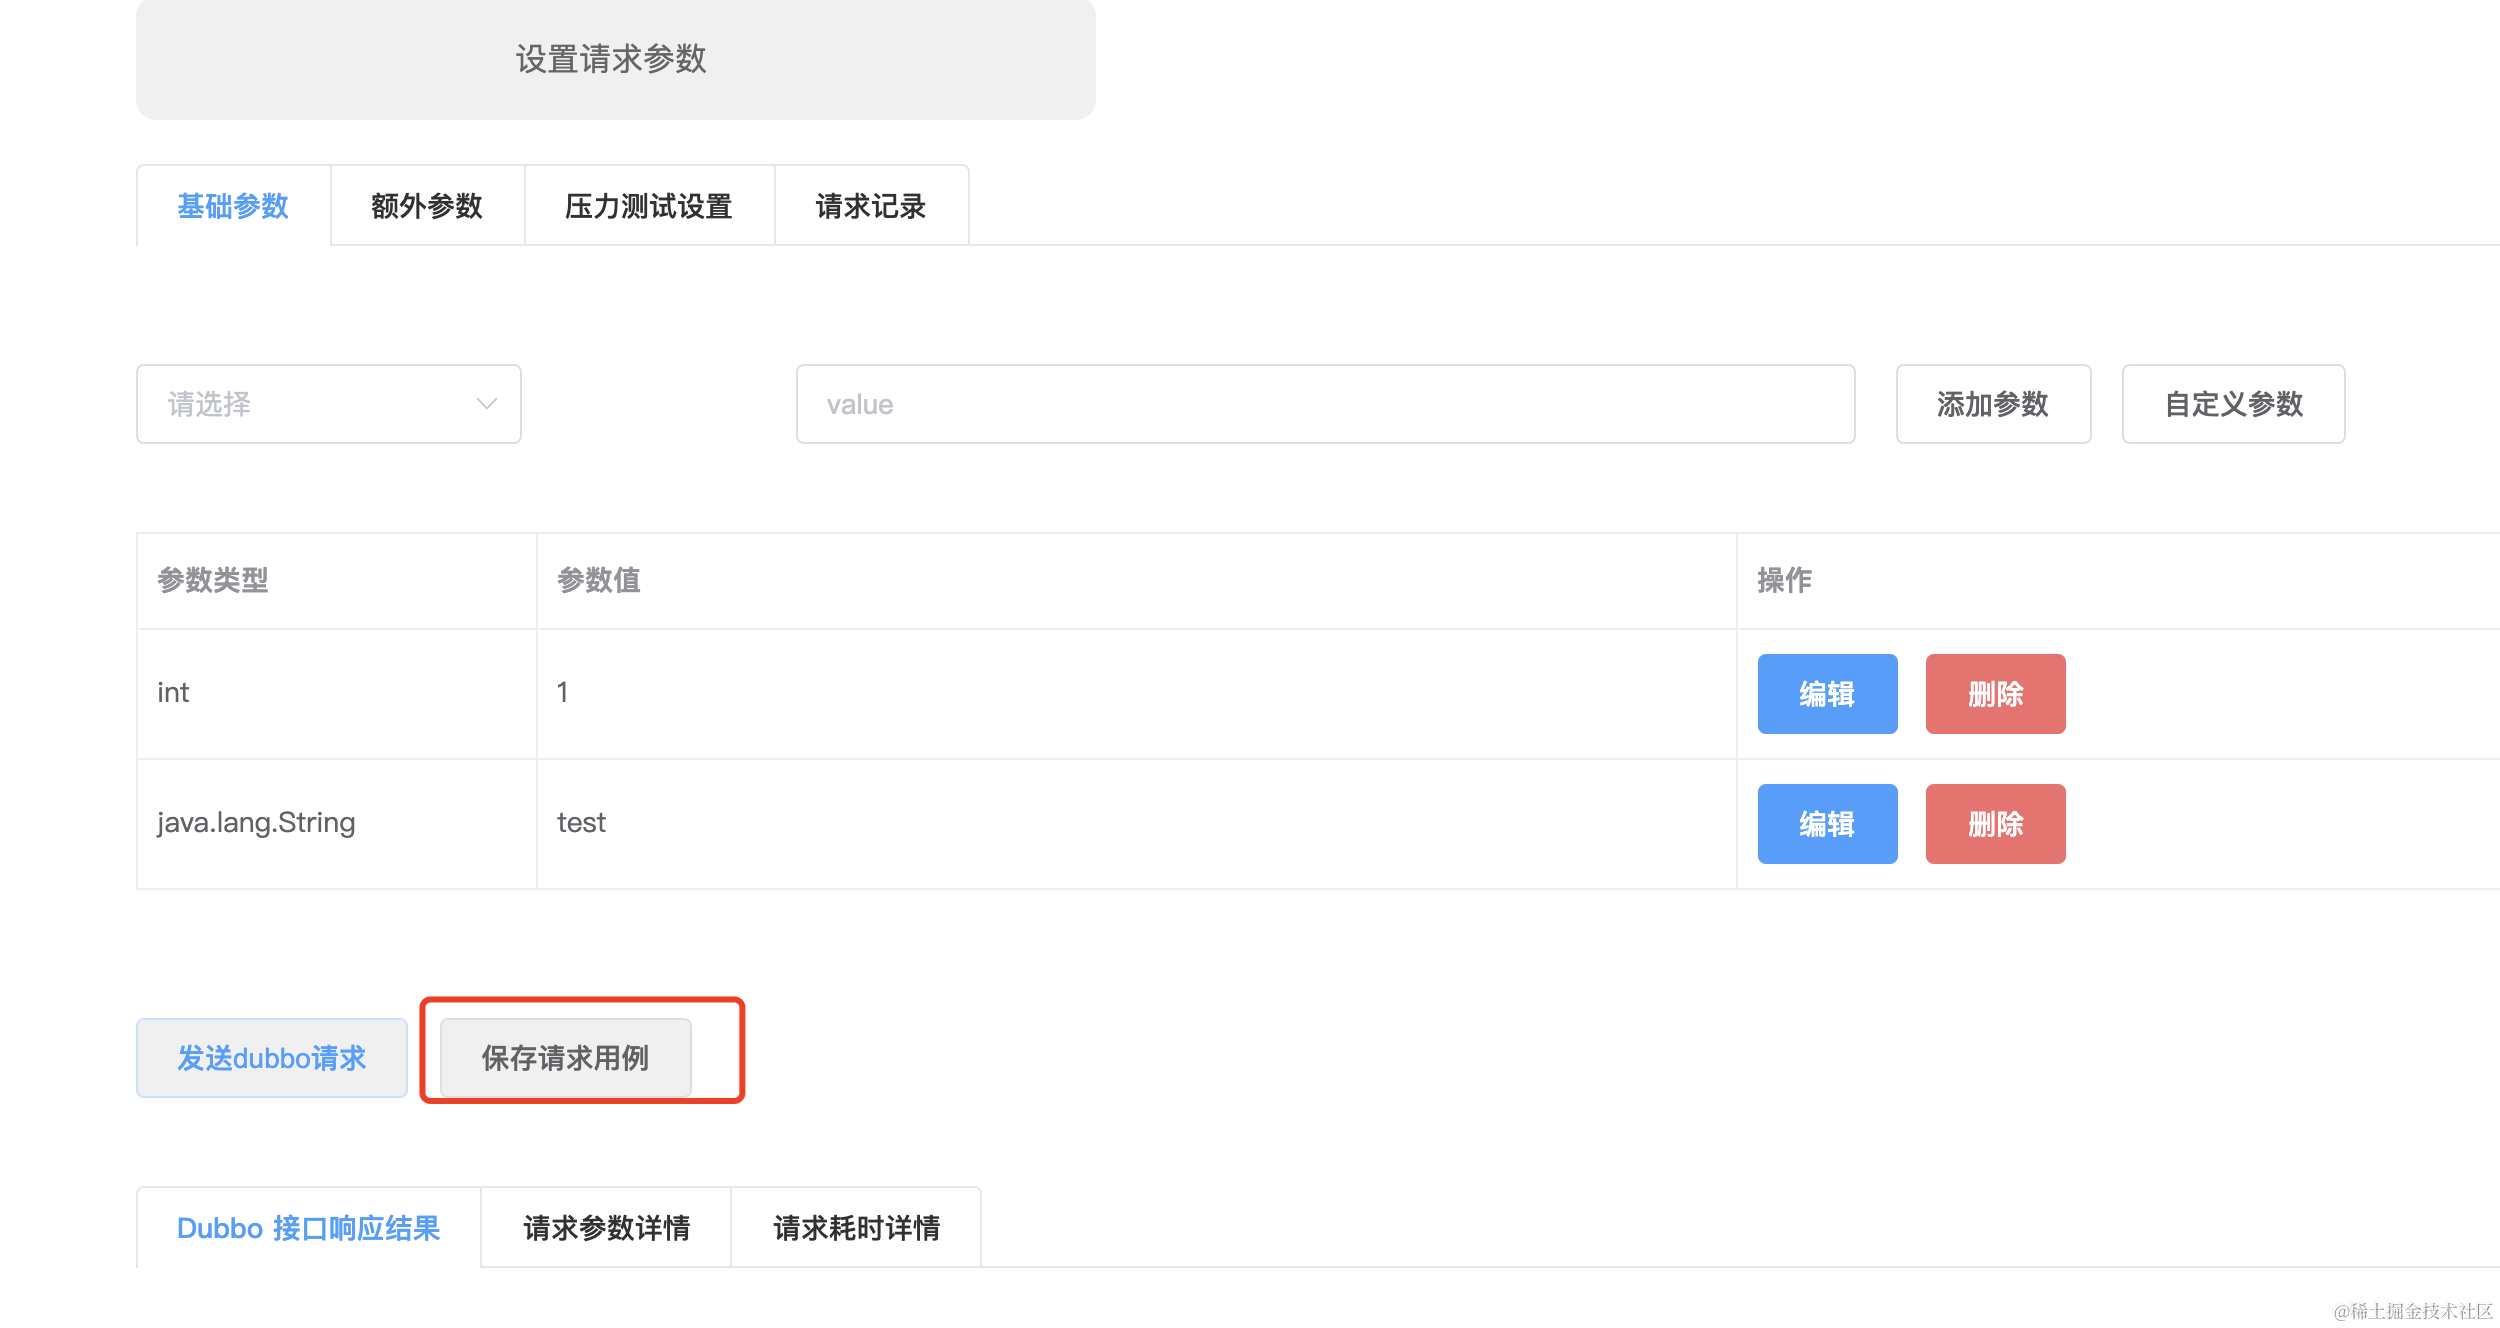2500x1328 pixels.
Task: Click 发送dubbo请求 to send the request
Action: coord(271,1058)
